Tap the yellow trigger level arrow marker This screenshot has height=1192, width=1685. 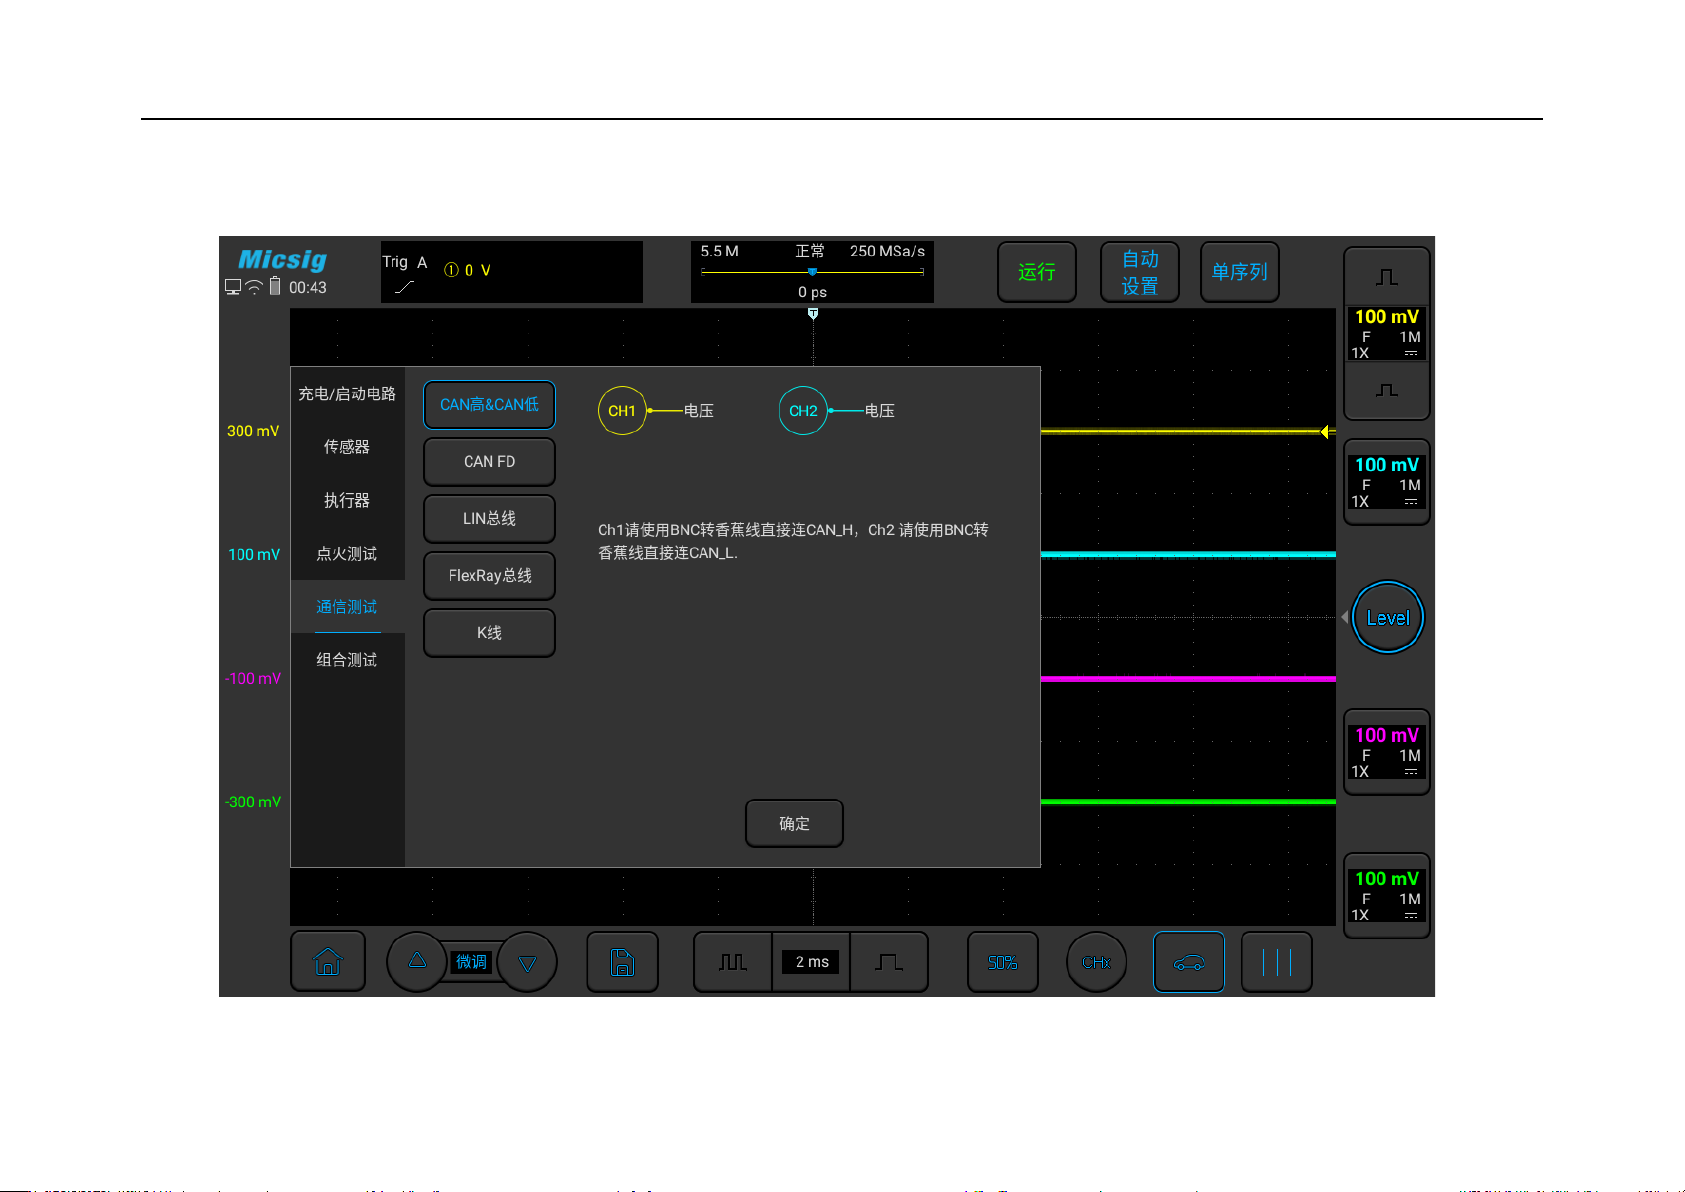pyautogui.click(x=1324, y=432)
